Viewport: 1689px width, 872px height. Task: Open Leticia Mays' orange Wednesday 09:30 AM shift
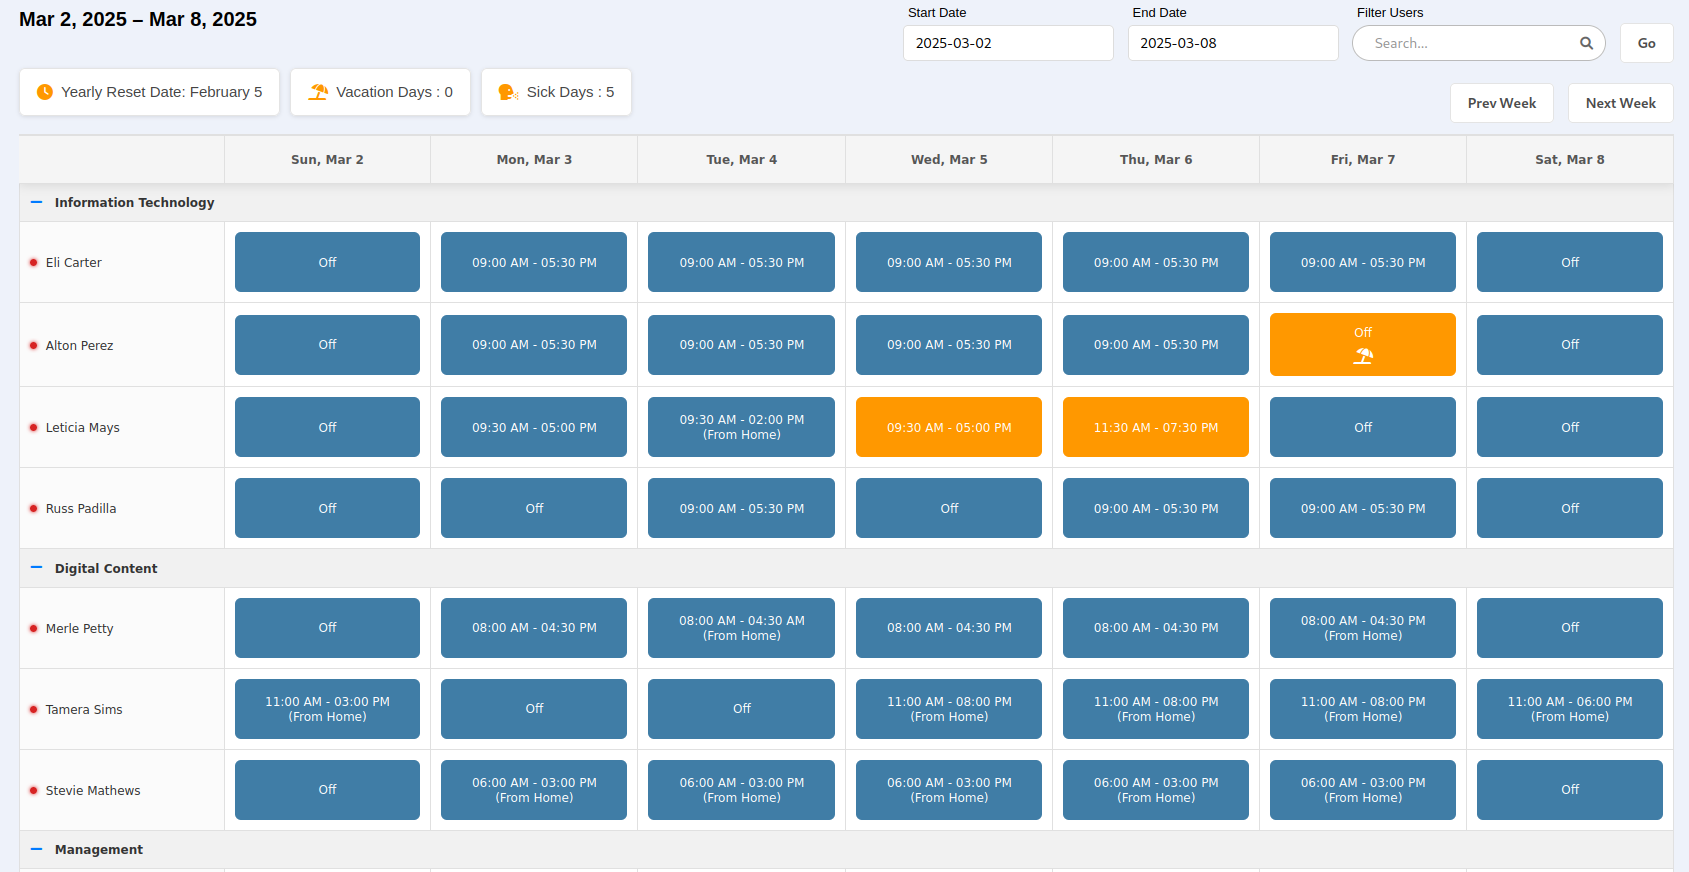coord(949,427)
